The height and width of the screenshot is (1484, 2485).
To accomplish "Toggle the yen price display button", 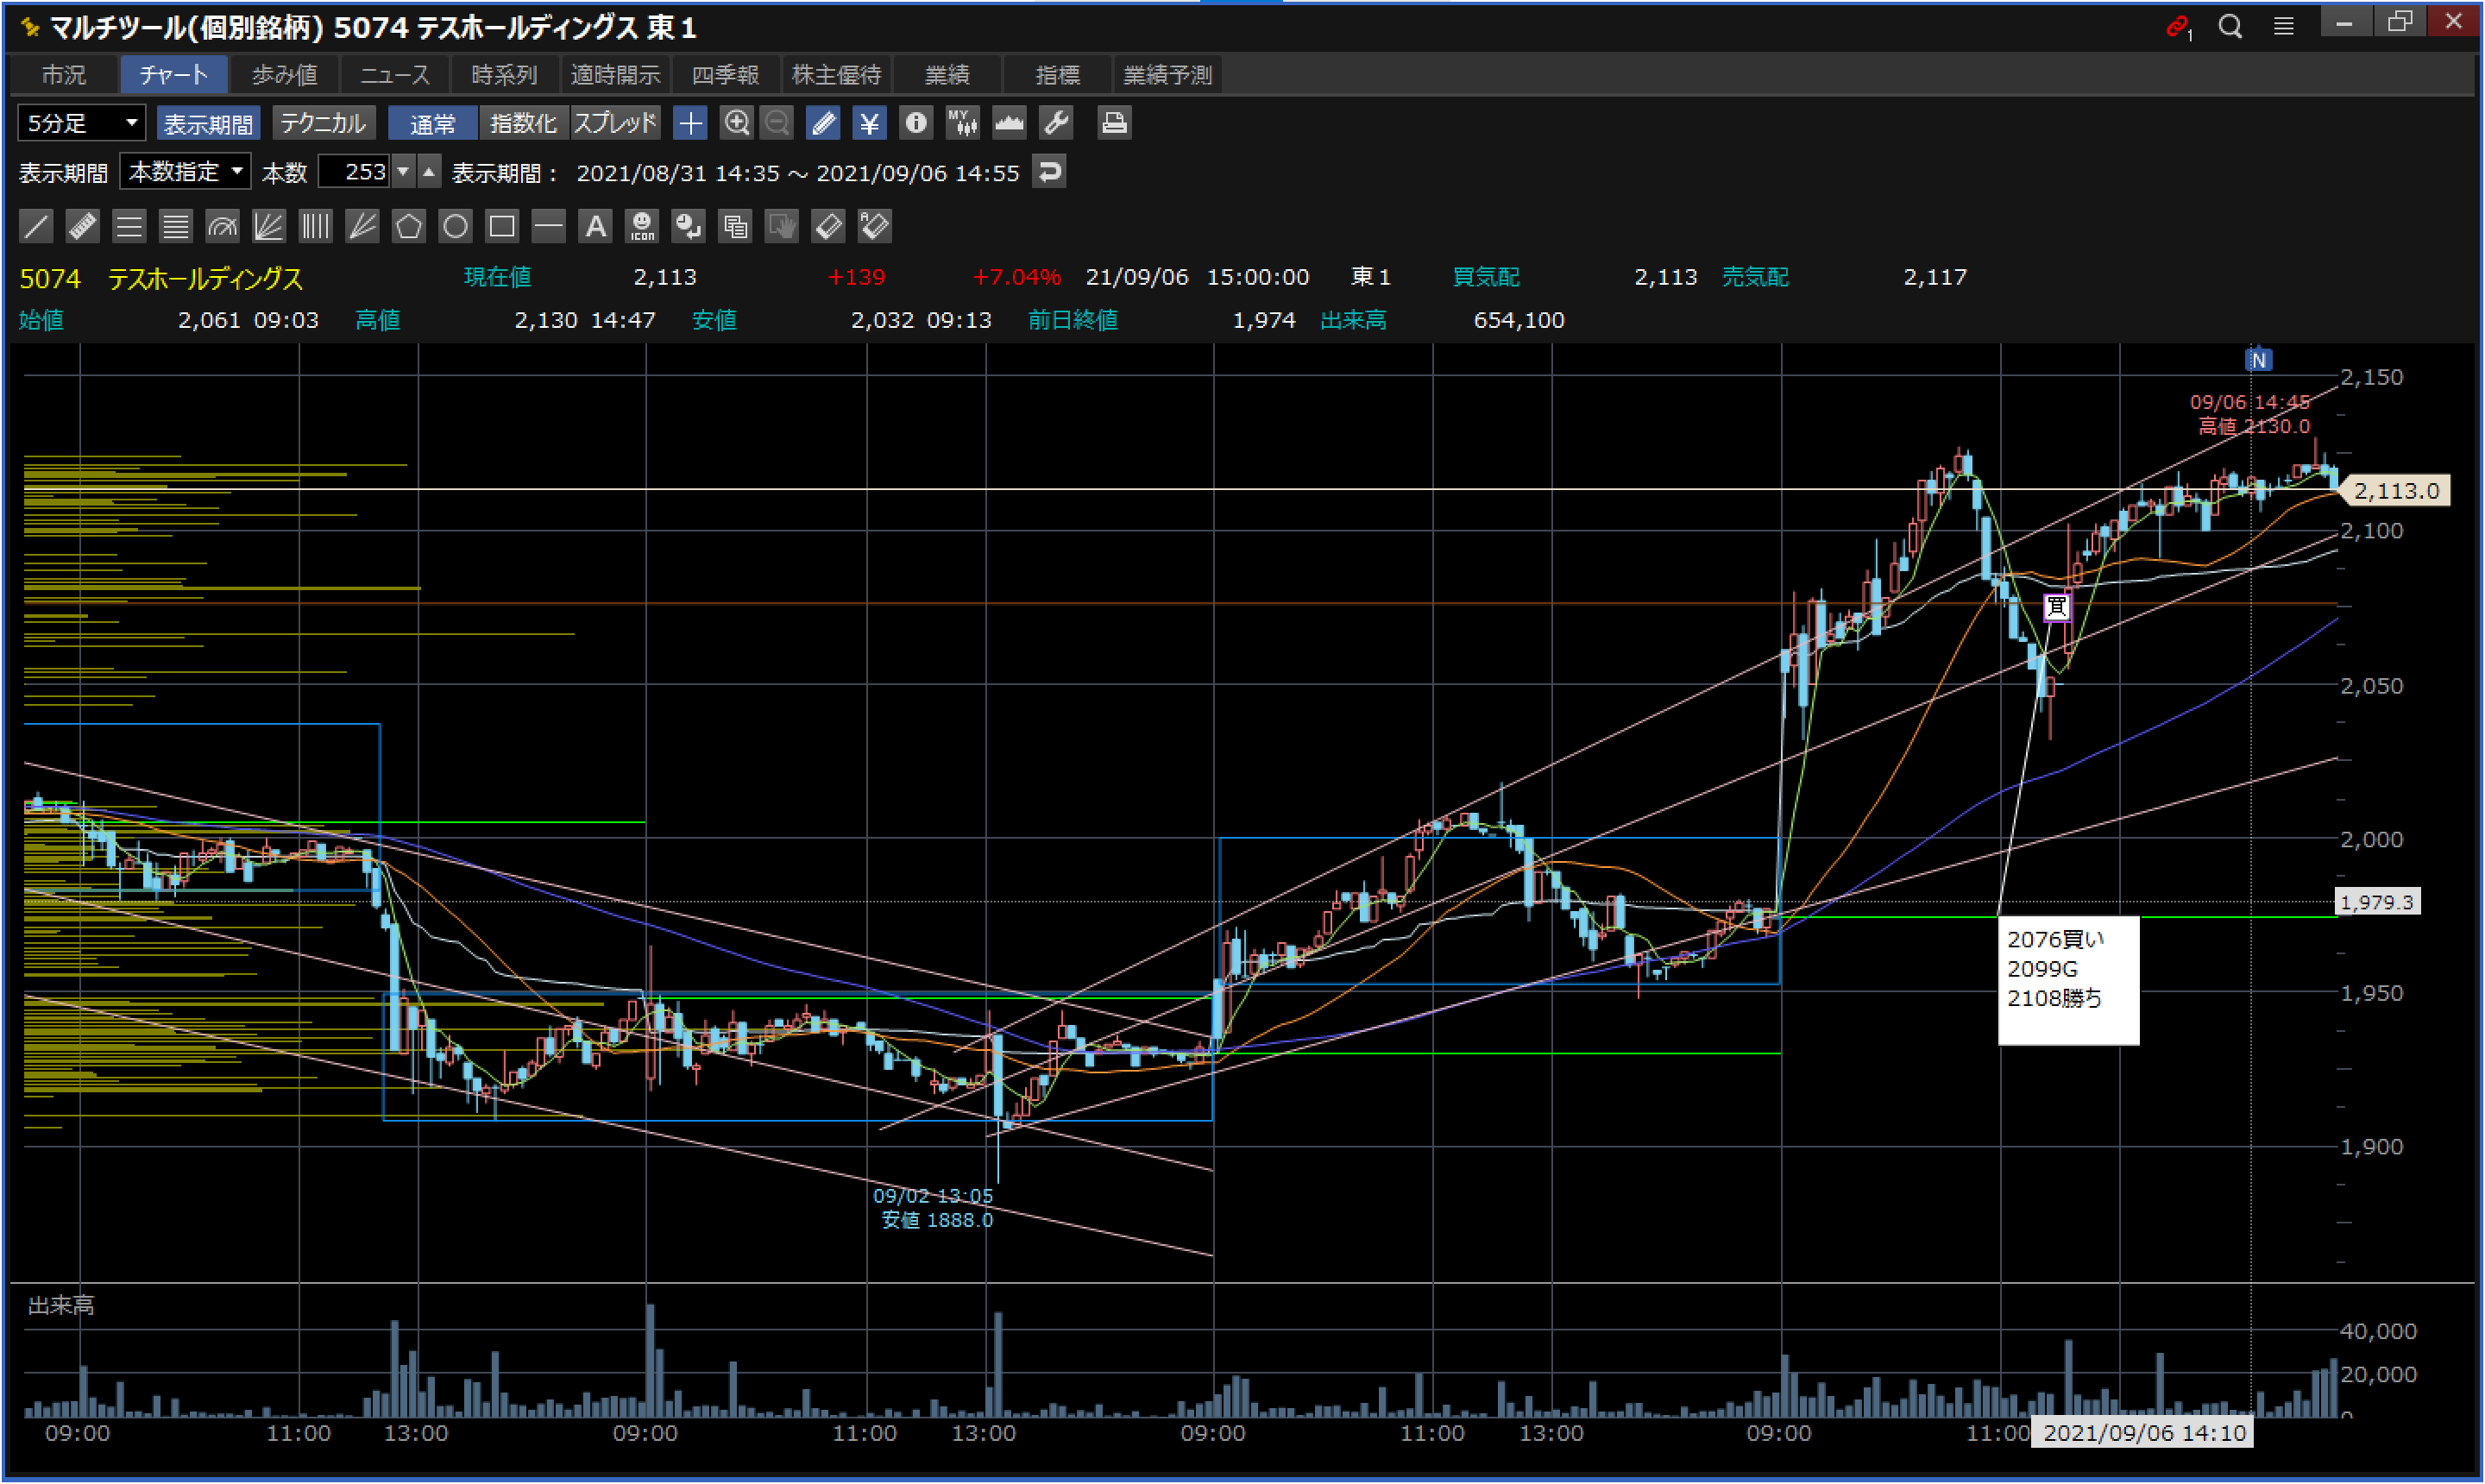I will 869,123.
